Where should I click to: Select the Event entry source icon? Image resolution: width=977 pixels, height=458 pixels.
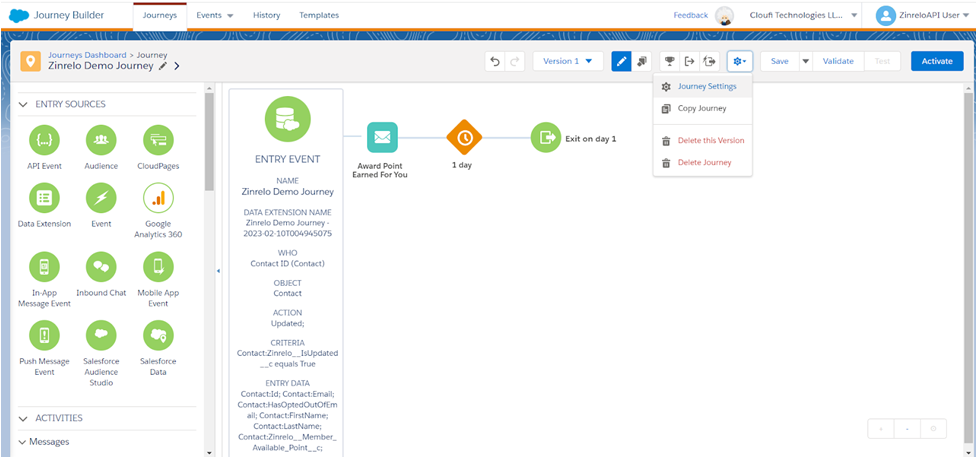101,198
